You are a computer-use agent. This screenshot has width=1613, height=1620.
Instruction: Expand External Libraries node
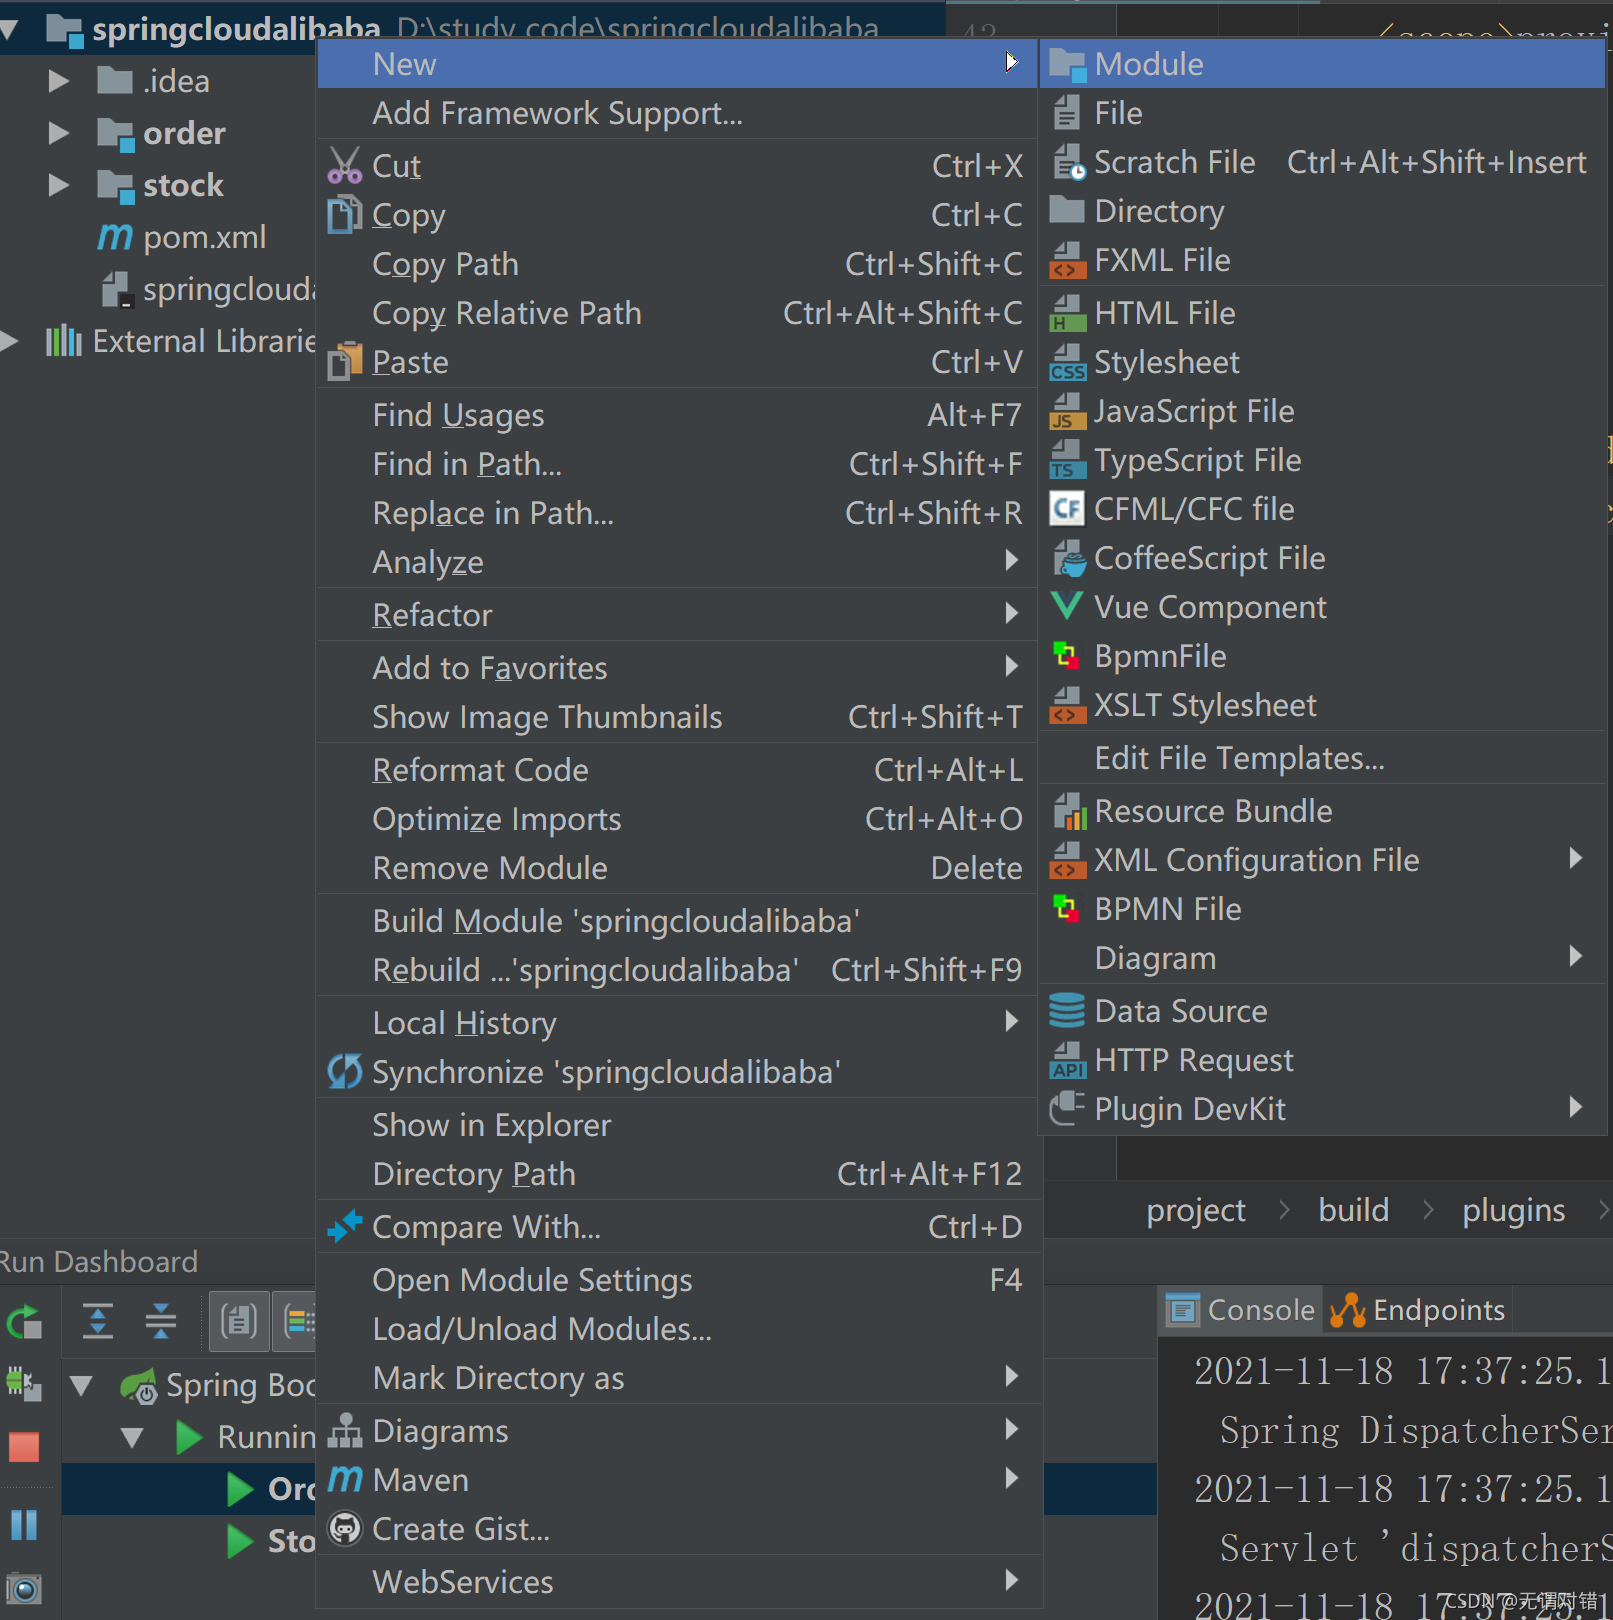10,341
